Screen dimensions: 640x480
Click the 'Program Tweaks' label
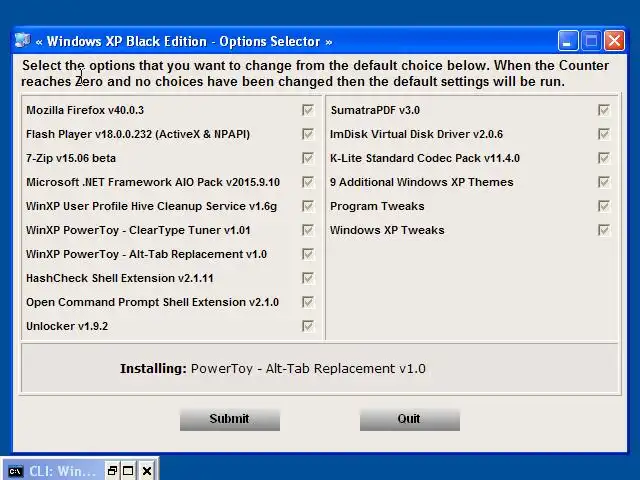point(377,206)
